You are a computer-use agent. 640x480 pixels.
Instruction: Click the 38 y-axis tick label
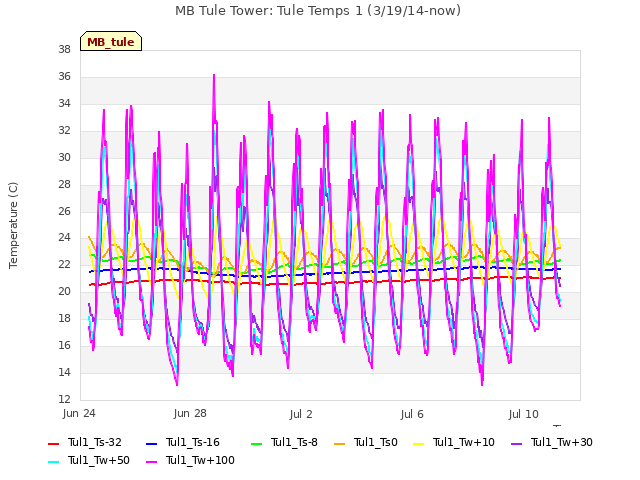click(x=64, y=50)
